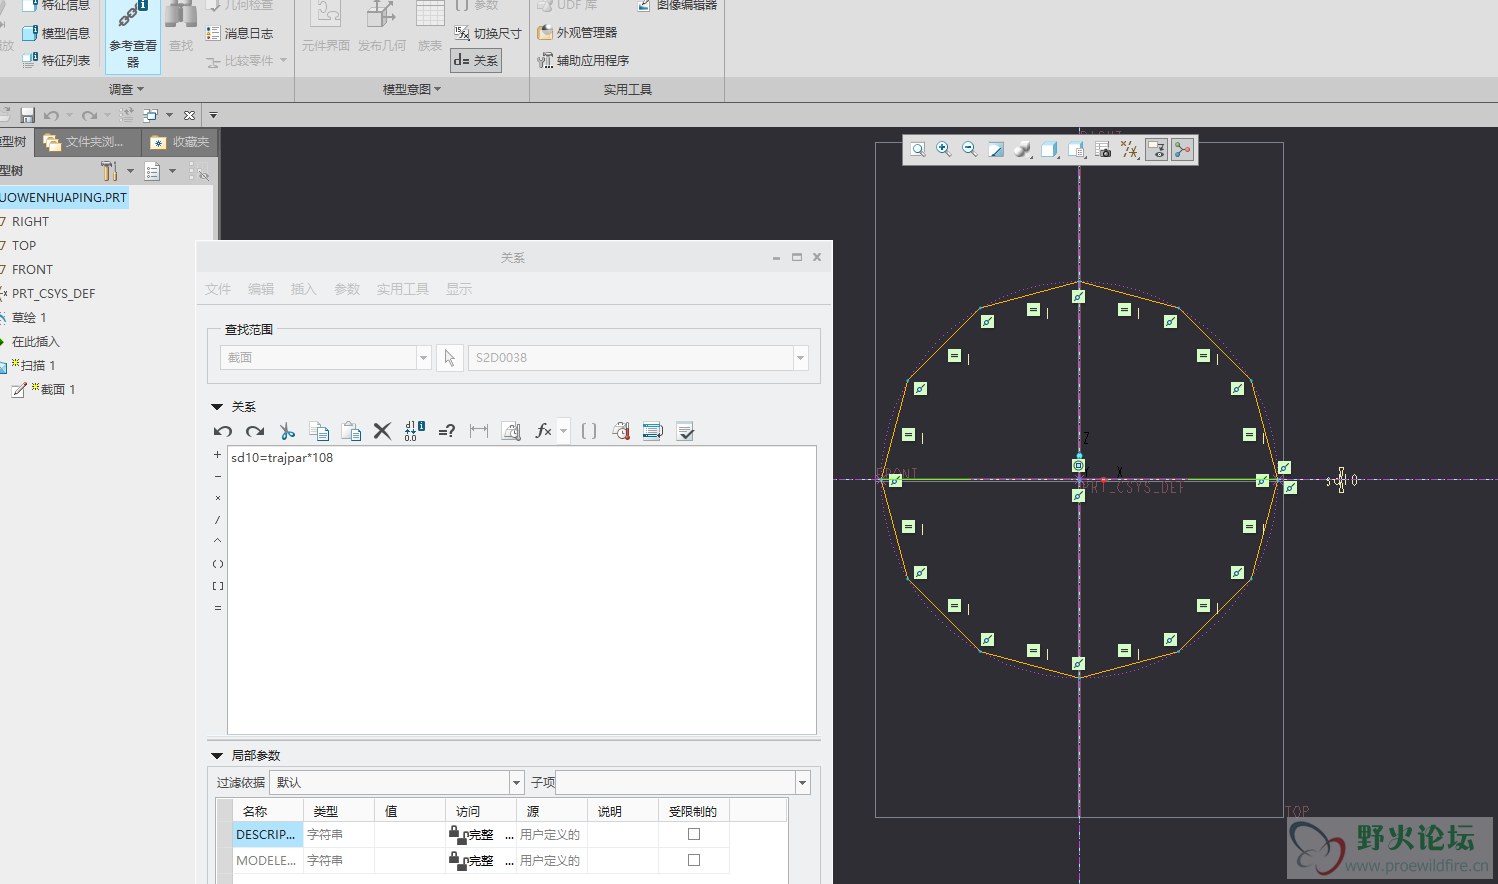Select PRT_CSYS_DEF in the model tree

click(x=53, y=293)
